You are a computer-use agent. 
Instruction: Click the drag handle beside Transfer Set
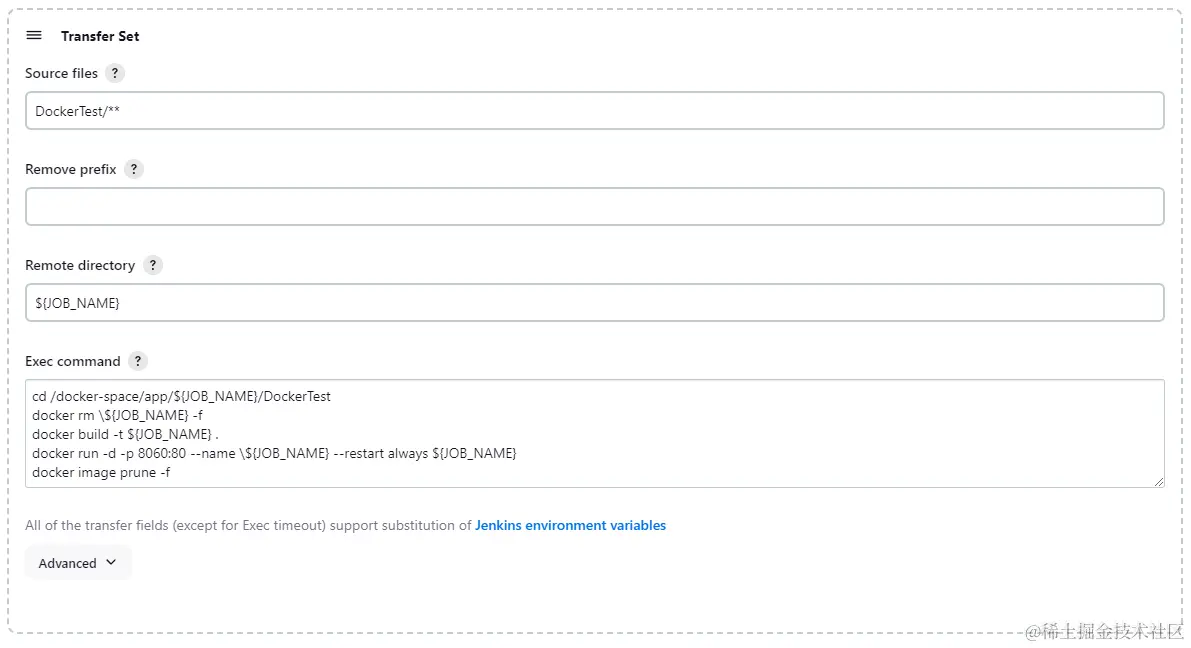(x=34, y=35)
